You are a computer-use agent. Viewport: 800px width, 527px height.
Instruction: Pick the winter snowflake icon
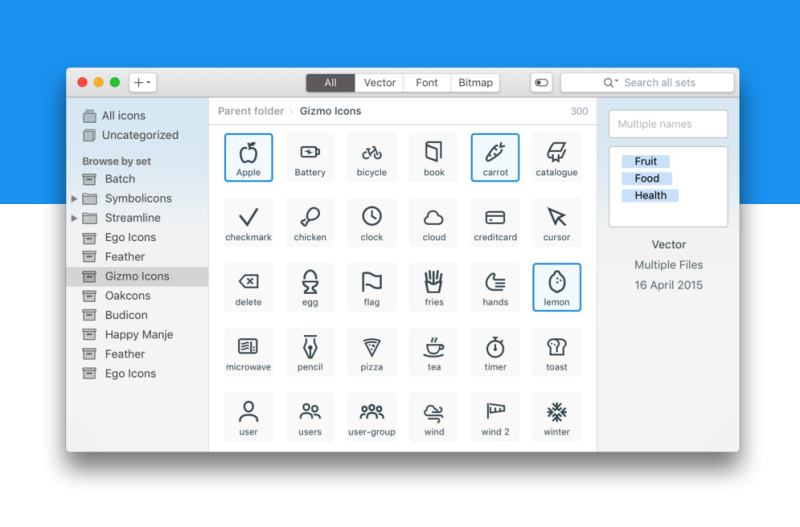coord(557,416)
